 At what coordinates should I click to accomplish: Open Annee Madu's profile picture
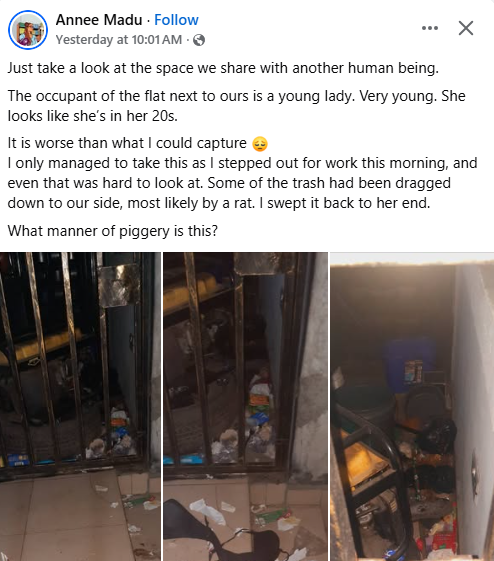pyautogui.click(x=28, y=30)
